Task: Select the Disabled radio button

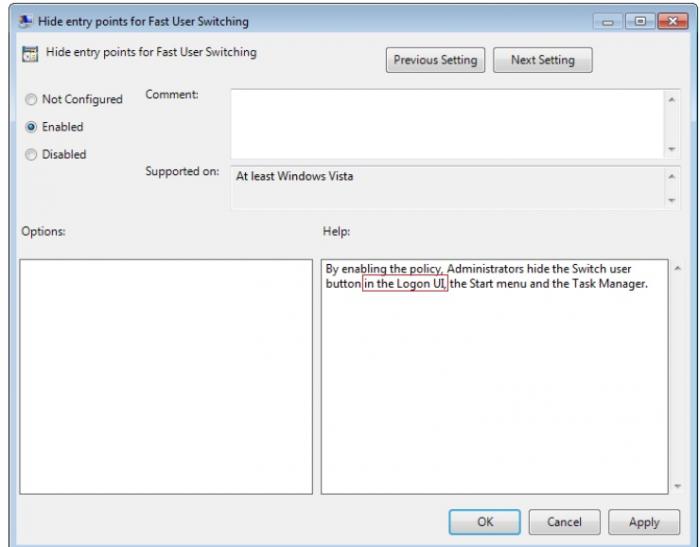Action: click(x=30, y=155)
